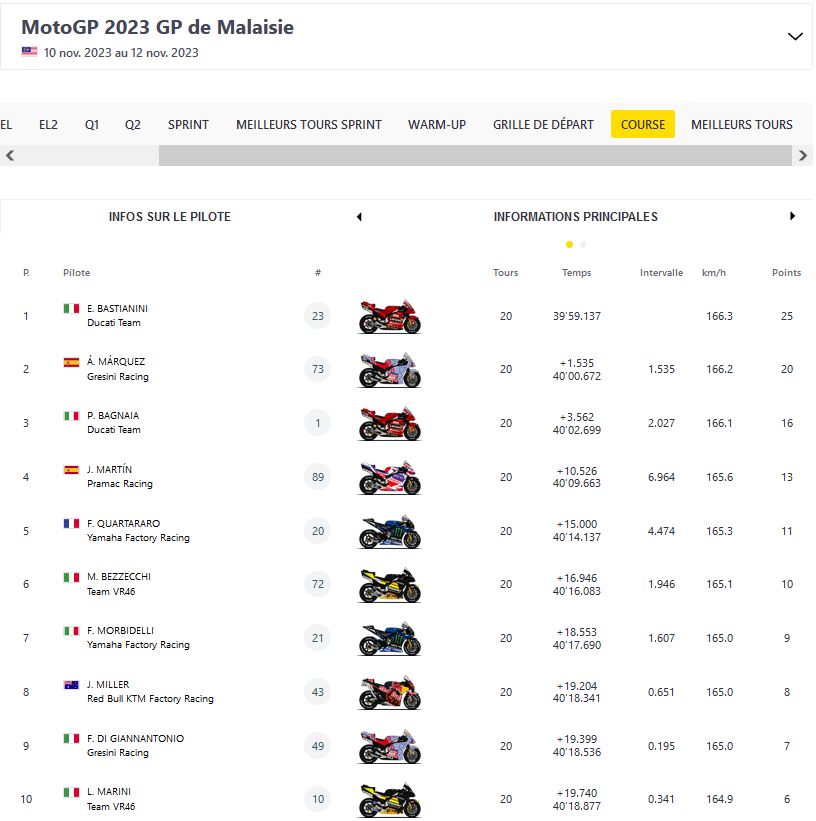Click Bastianini's Ducati motorcycle image
The width and height of the screenshot is (816, 821).
click(390, 316)
